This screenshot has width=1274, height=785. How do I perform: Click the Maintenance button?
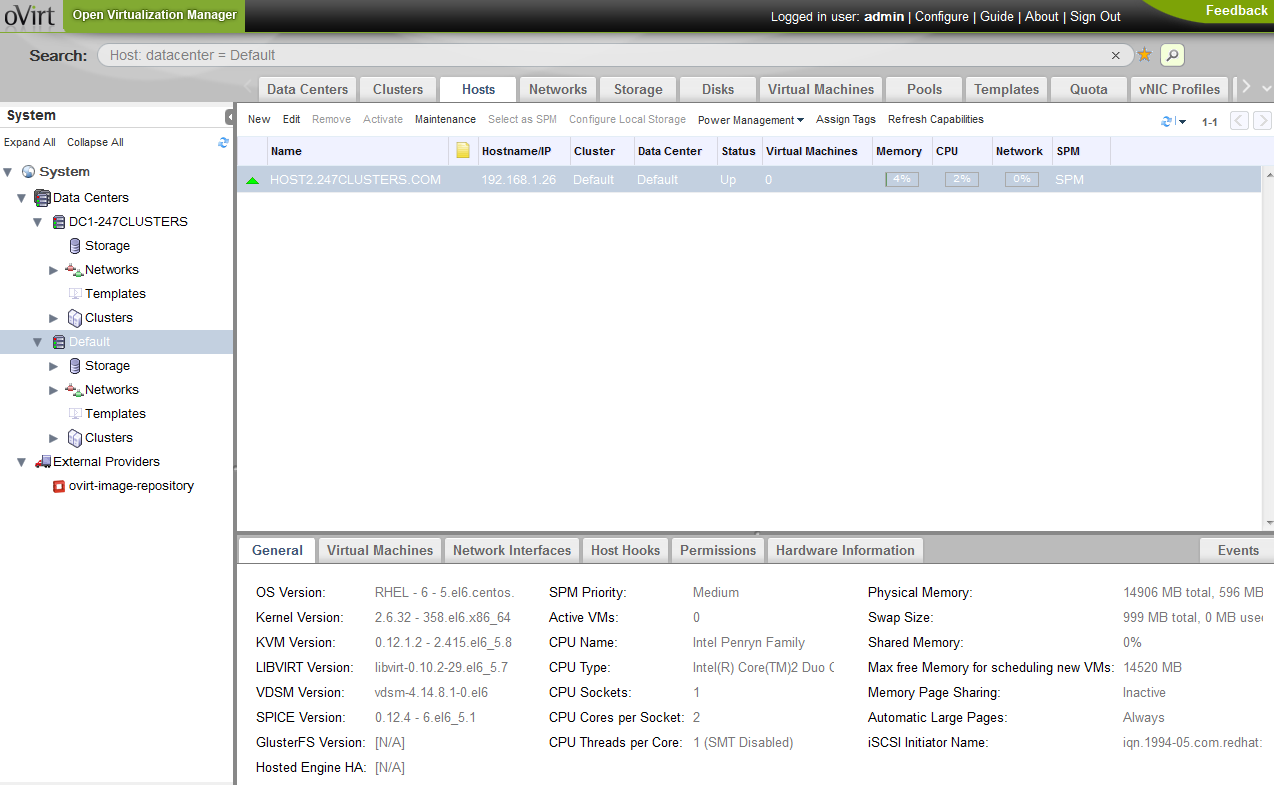[445, 120]
